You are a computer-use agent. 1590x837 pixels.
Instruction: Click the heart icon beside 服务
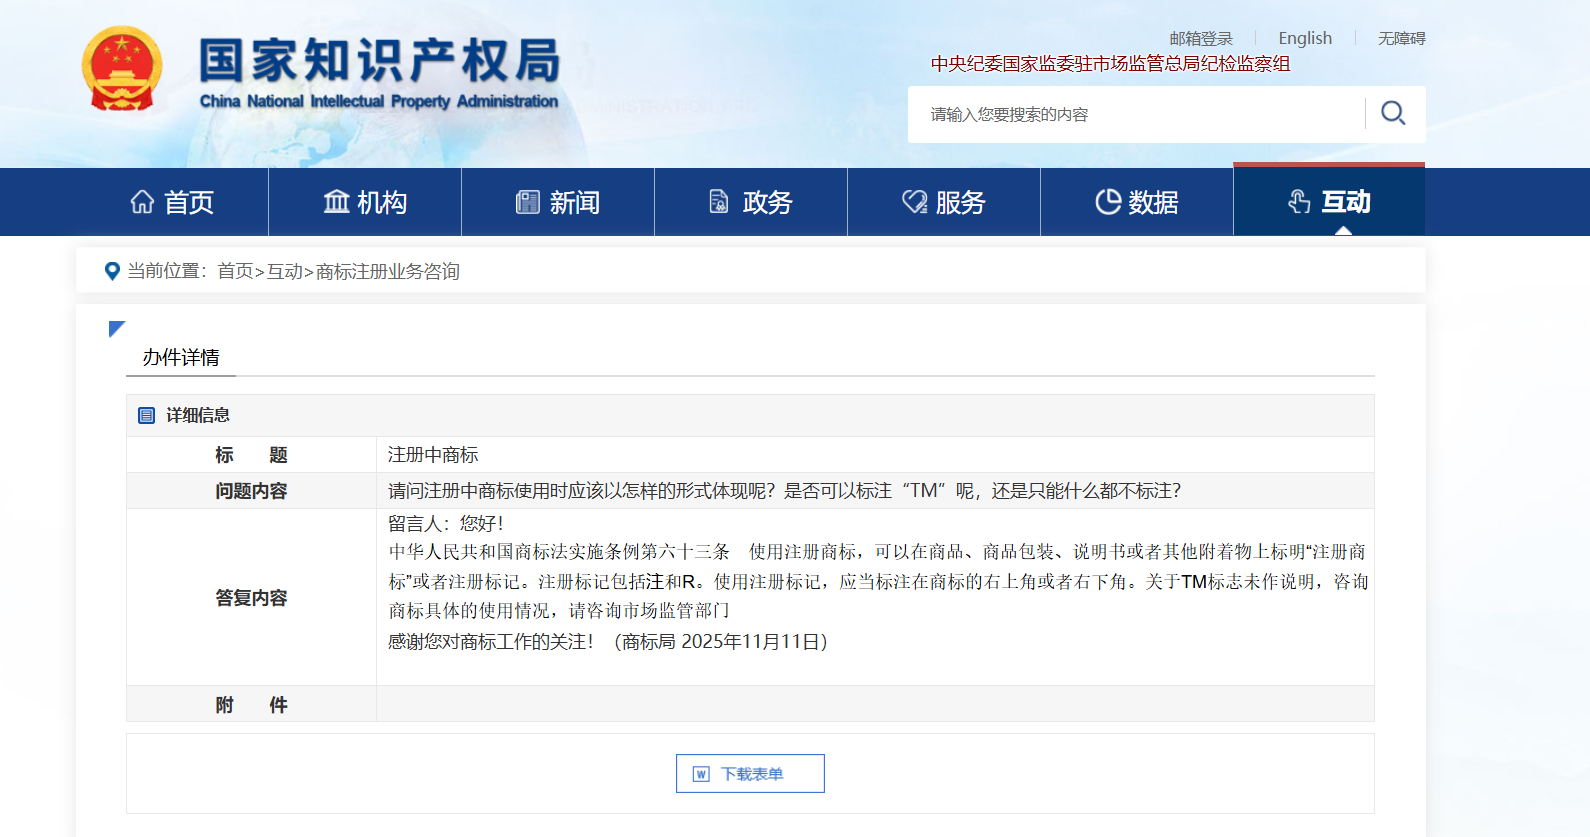pyautogui.click(x=914, y=202)
